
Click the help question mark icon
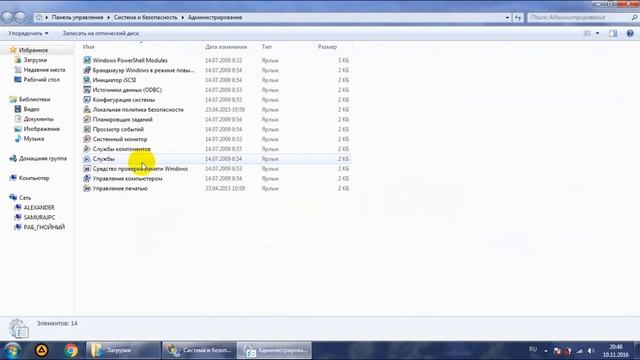(x=630, y=33)
